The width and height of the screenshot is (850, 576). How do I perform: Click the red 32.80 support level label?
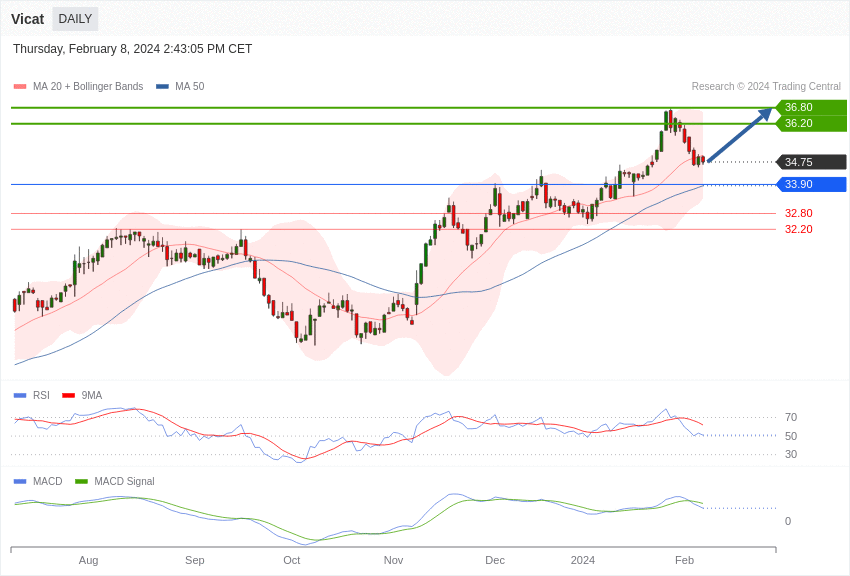[798, 213]
